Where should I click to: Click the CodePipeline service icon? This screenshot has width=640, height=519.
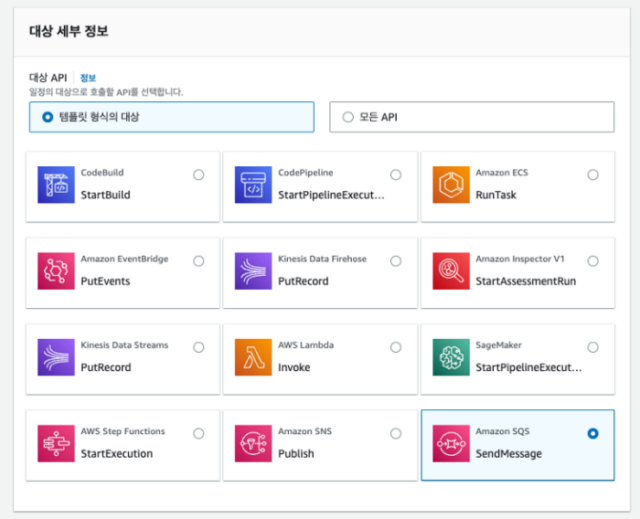click(x=253, y=184)
